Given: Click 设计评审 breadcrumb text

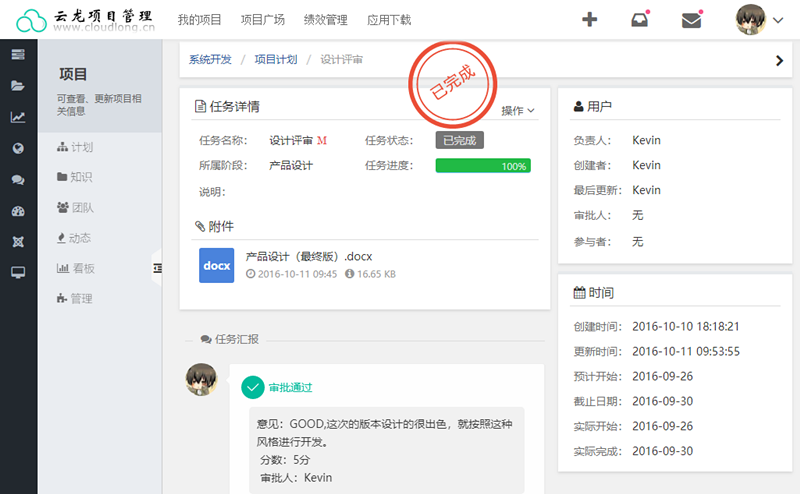Looking at the screenshot, I should (341, 60).
